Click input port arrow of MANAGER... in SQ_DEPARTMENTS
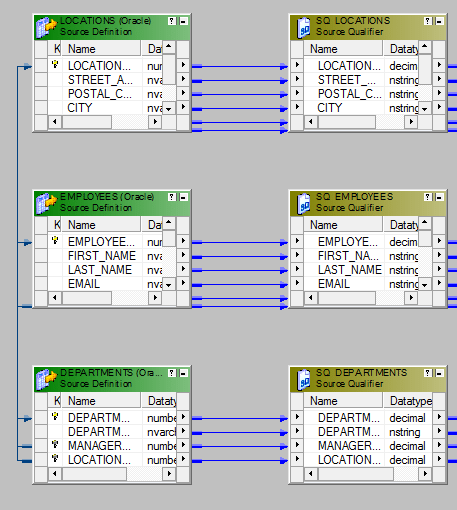 (x=297, y=445)
